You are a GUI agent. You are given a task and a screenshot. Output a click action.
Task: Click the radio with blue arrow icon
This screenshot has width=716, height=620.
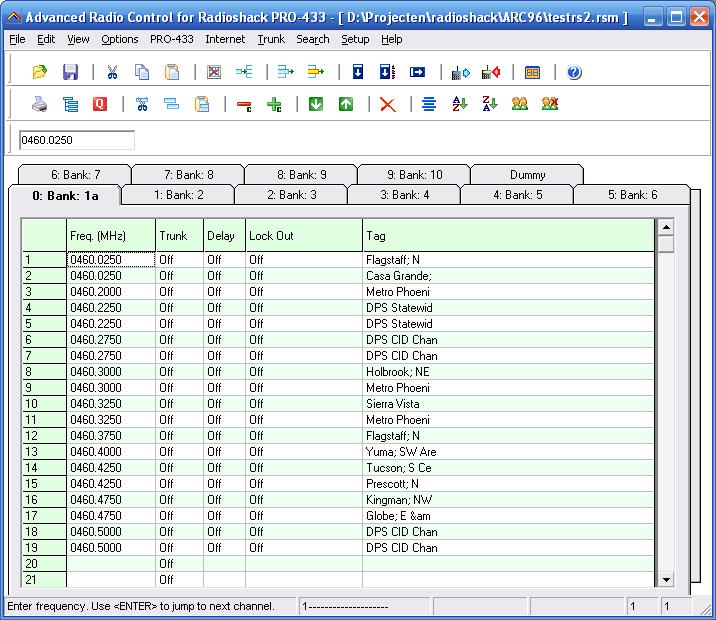[x=460, y=72]
